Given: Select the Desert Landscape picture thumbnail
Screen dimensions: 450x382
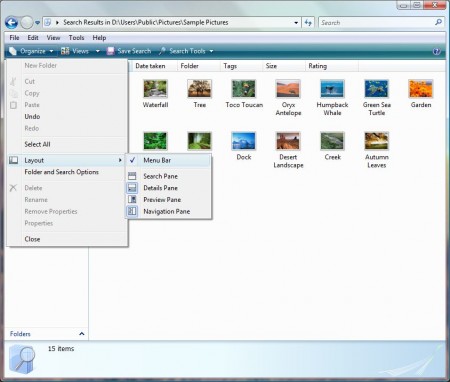Looking at the screenshot, I should [x=288, y=141].
